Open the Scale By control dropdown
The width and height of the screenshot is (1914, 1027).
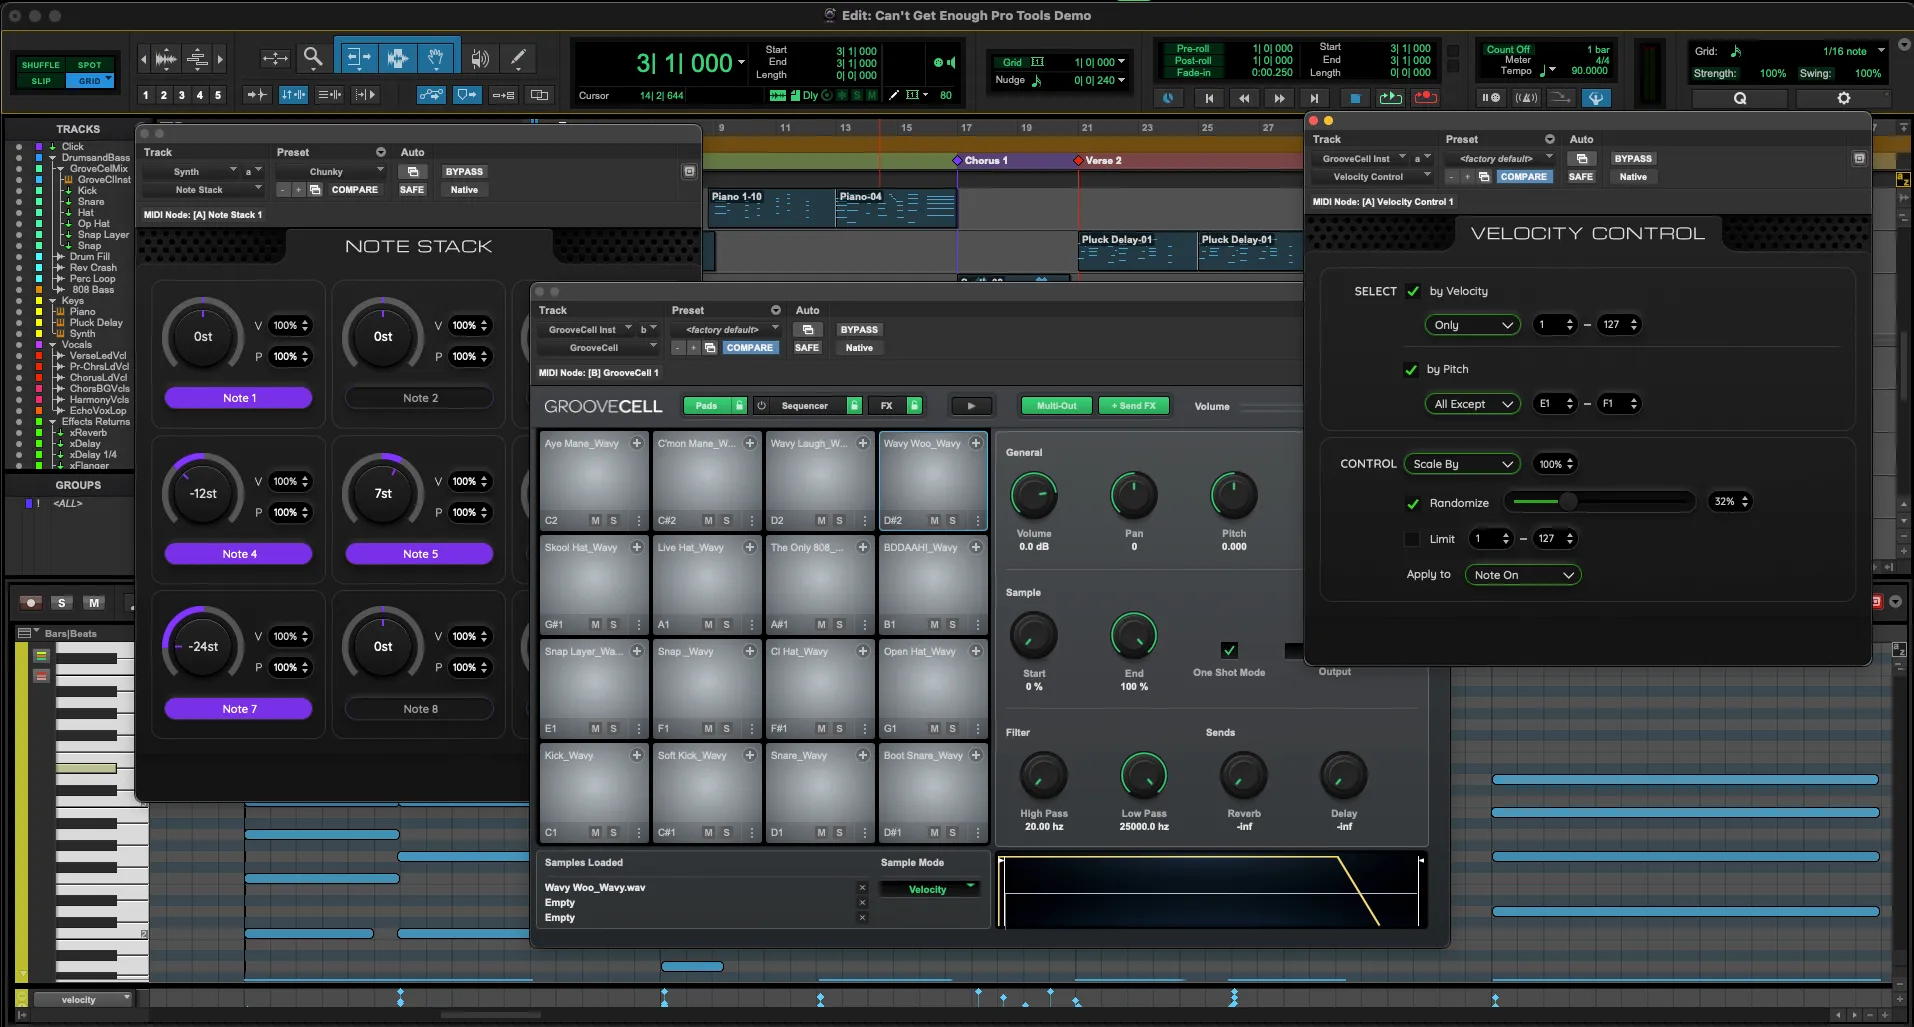click(1462, 464)
